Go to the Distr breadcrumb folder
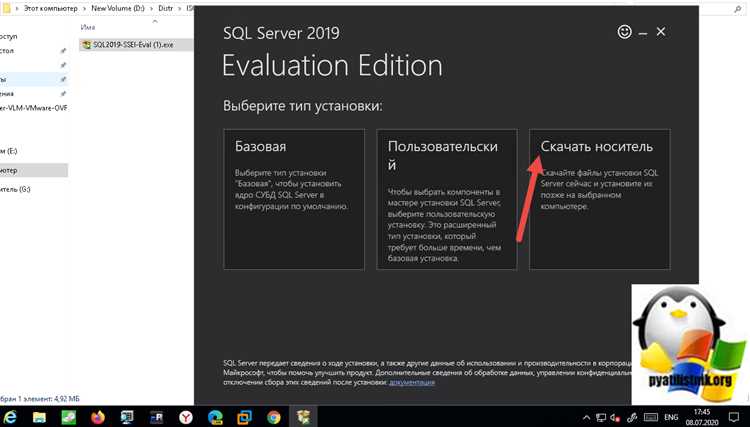Screen dimensions: 750x427 tap(165, 8)
